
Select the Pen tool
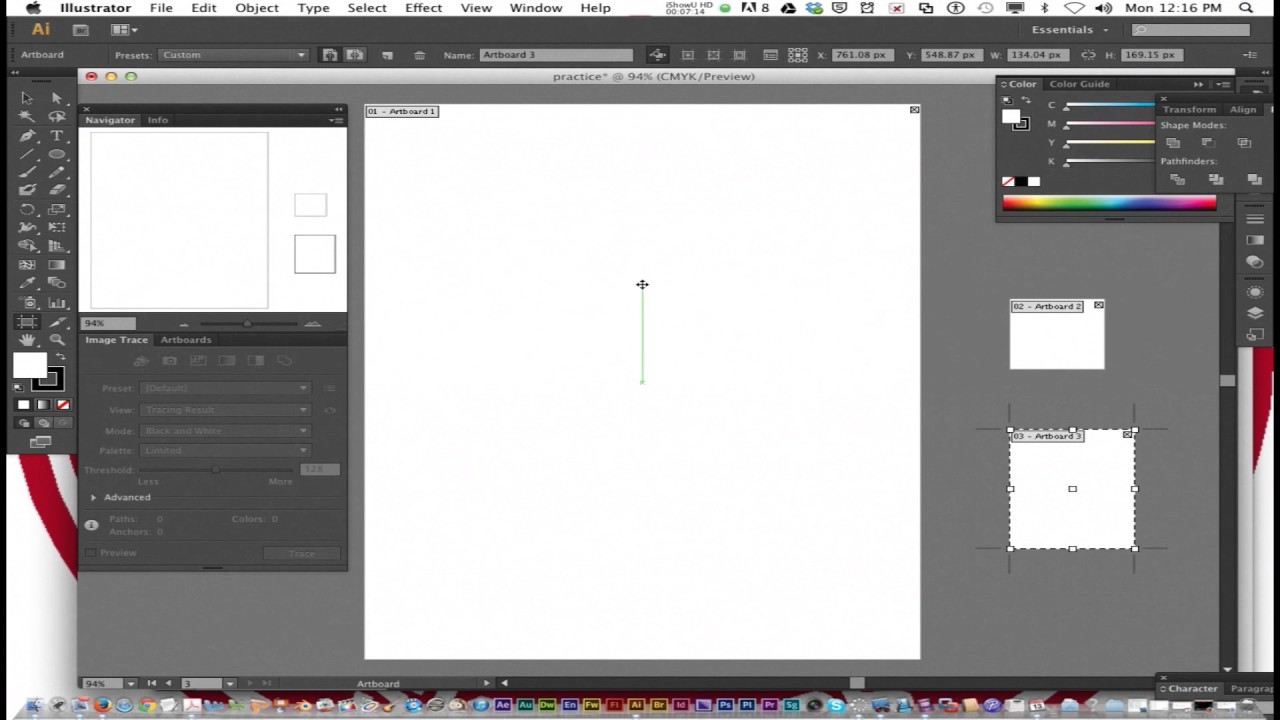[x=27, y=135]
